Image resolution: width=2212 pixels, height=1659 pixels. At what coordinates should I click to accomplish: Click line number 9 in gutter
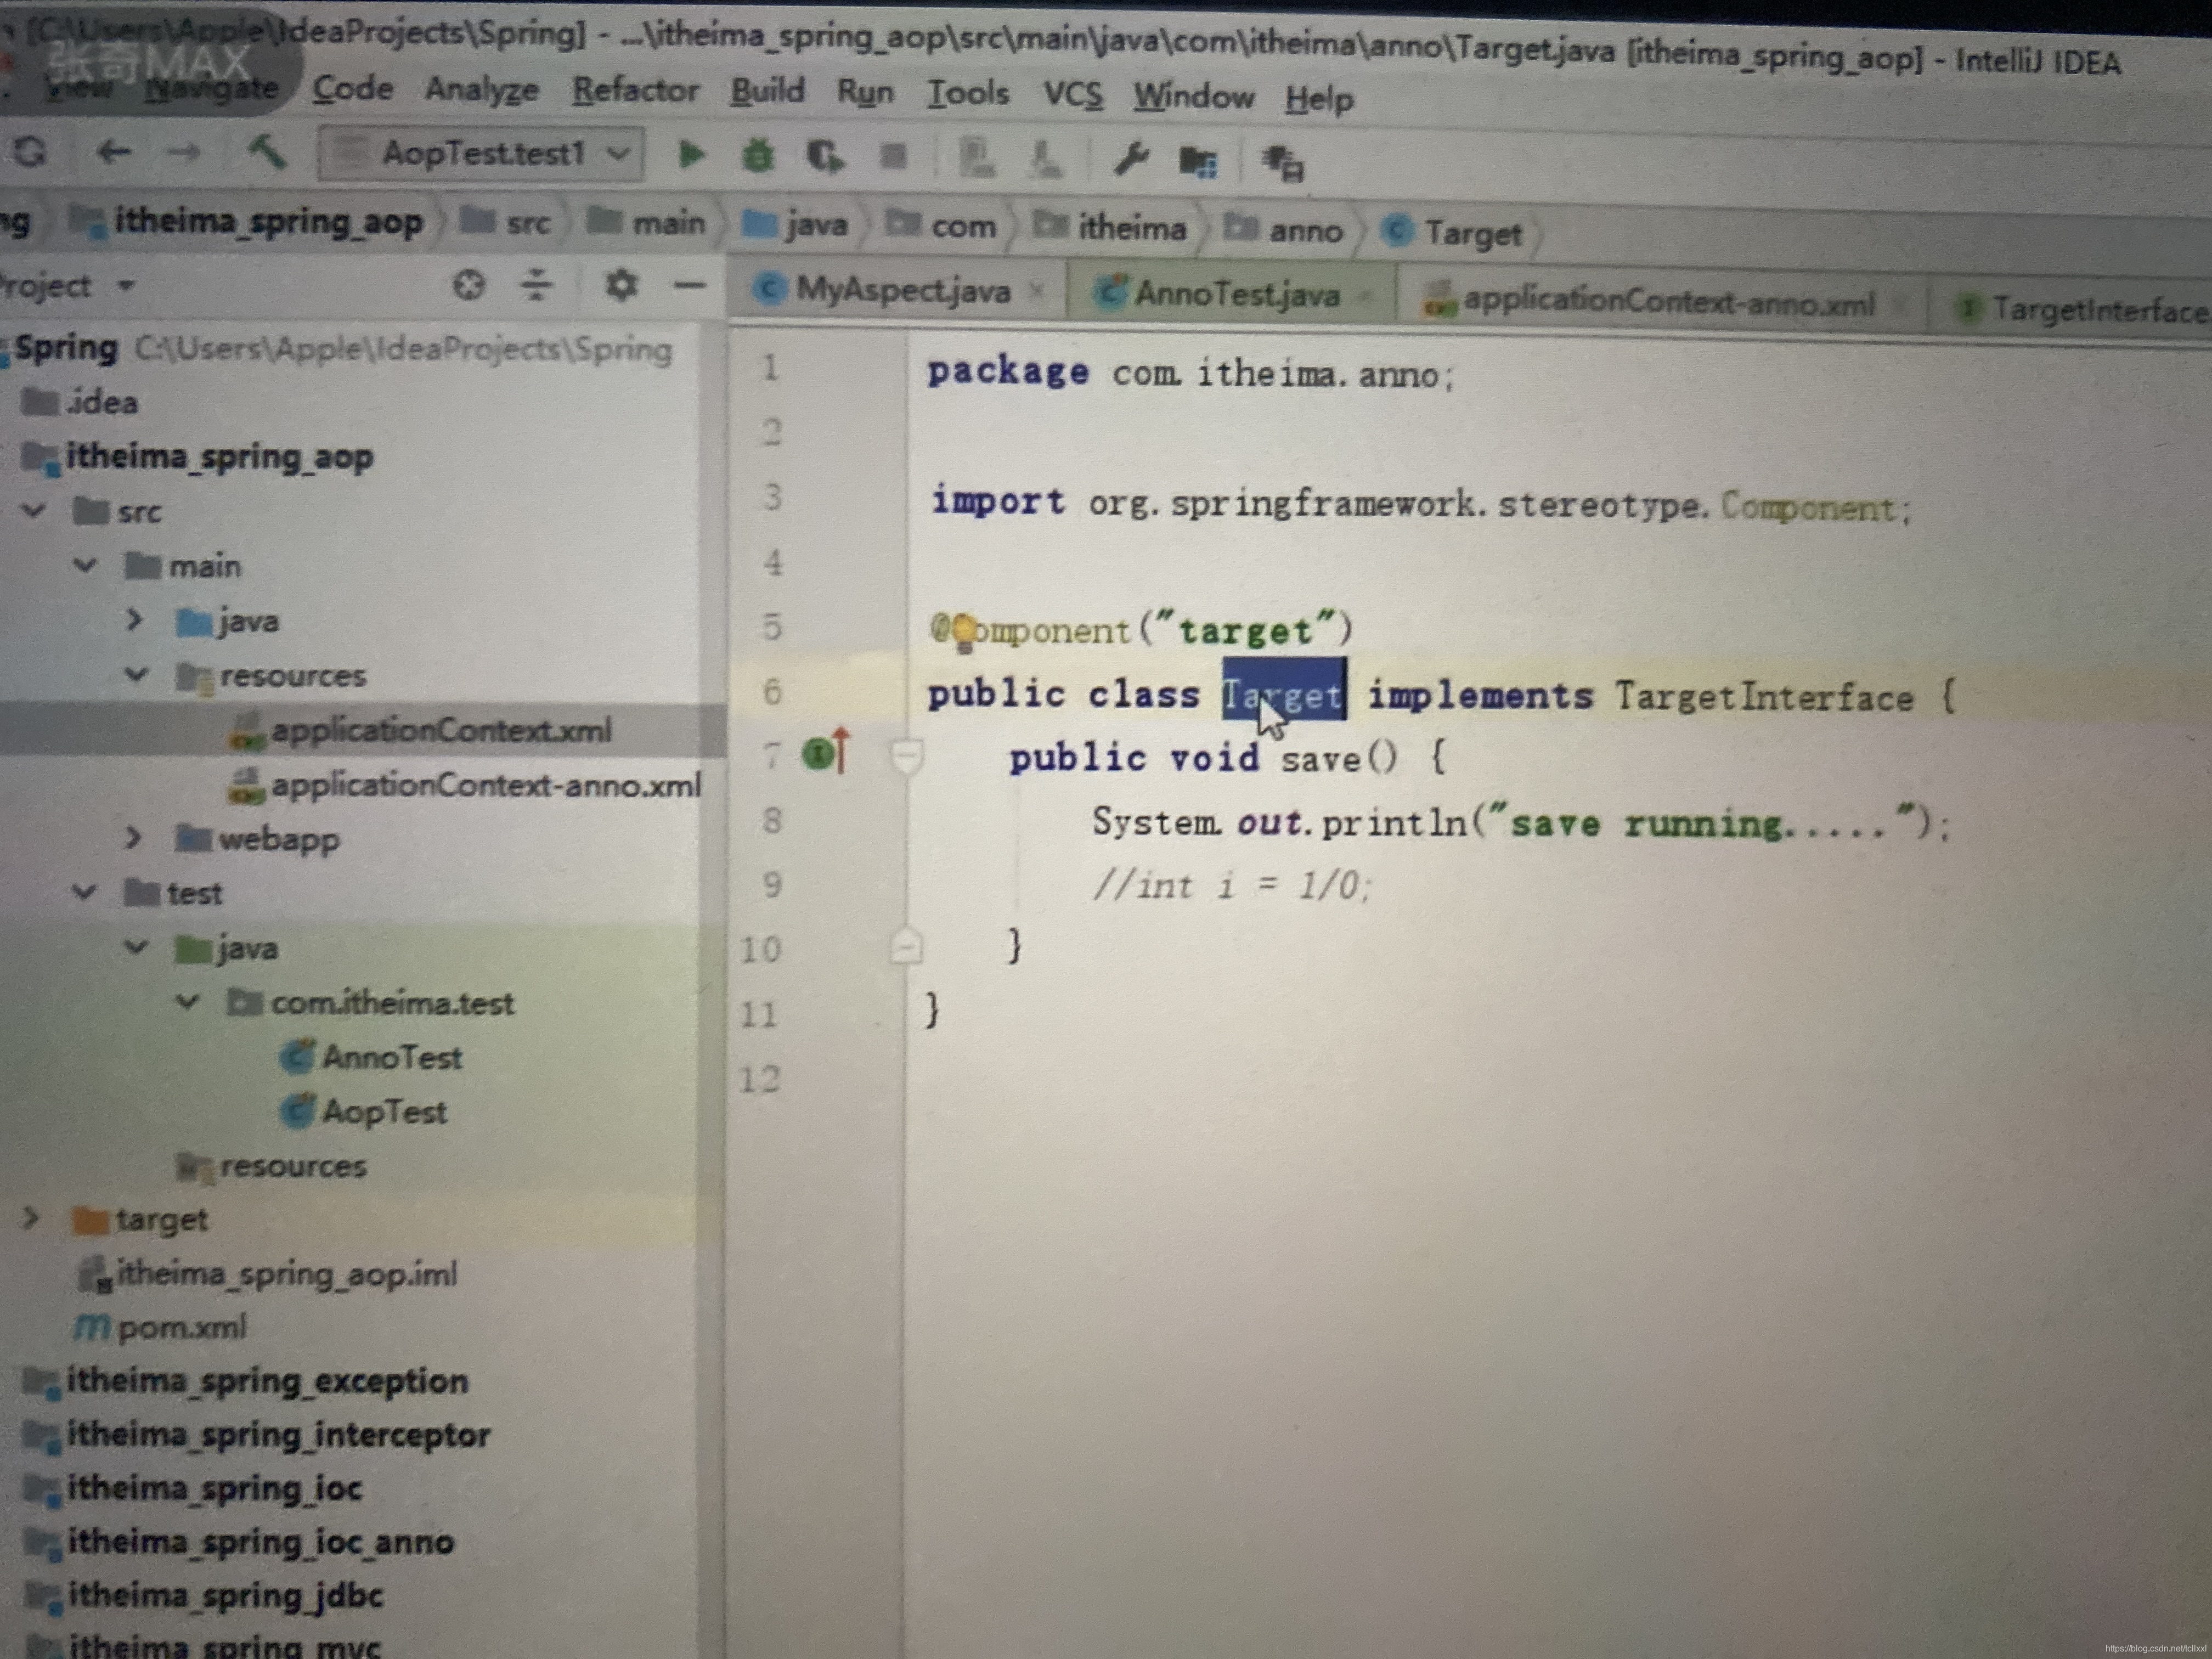click(771, 884)
